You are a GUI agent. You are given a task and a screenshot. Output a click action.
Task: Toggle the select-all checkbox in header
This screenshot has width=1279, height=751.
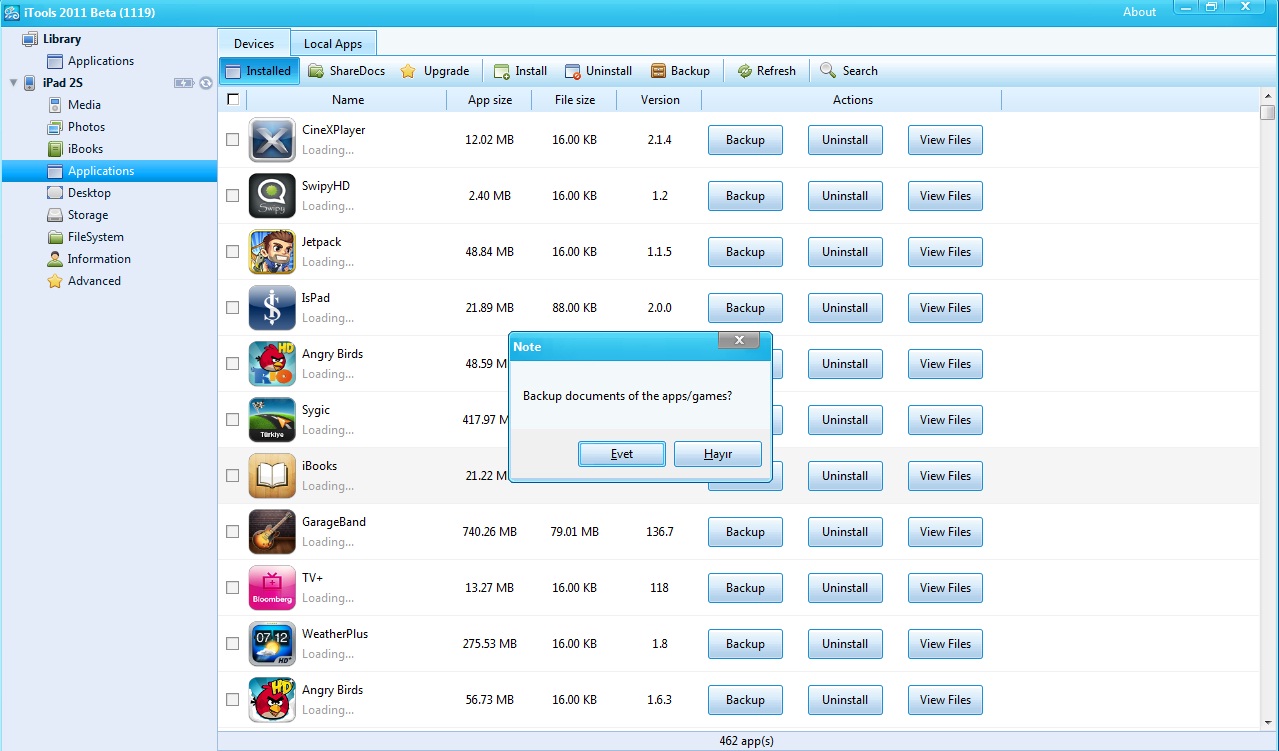233,99
